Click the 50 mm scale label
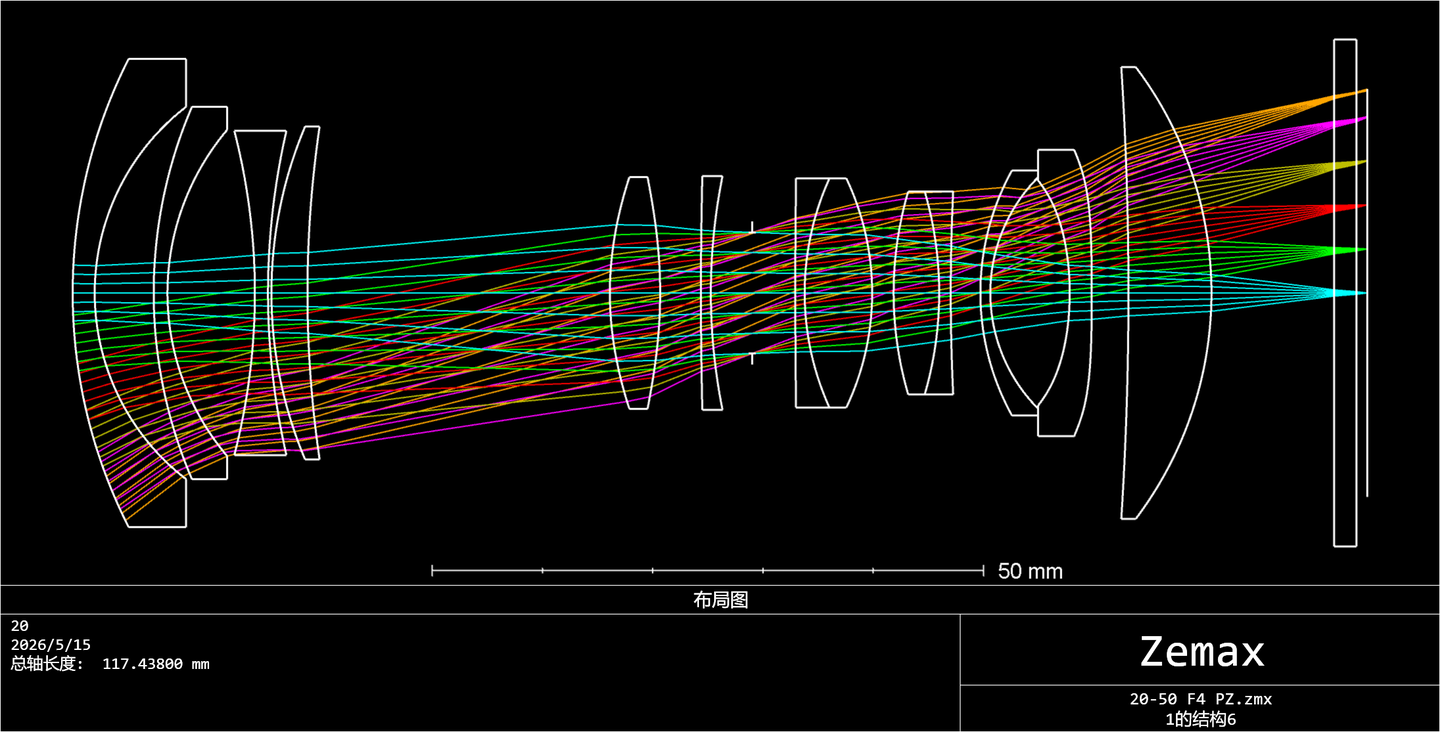 (x=1030, y=571)
